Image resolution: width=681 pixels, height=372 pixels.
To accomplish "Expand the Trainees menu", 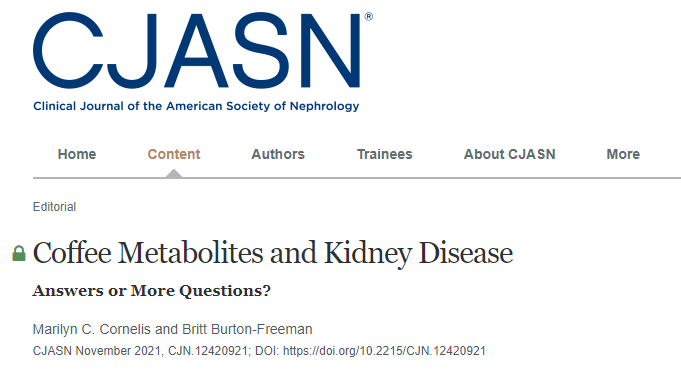I will (x=384, y=154).
